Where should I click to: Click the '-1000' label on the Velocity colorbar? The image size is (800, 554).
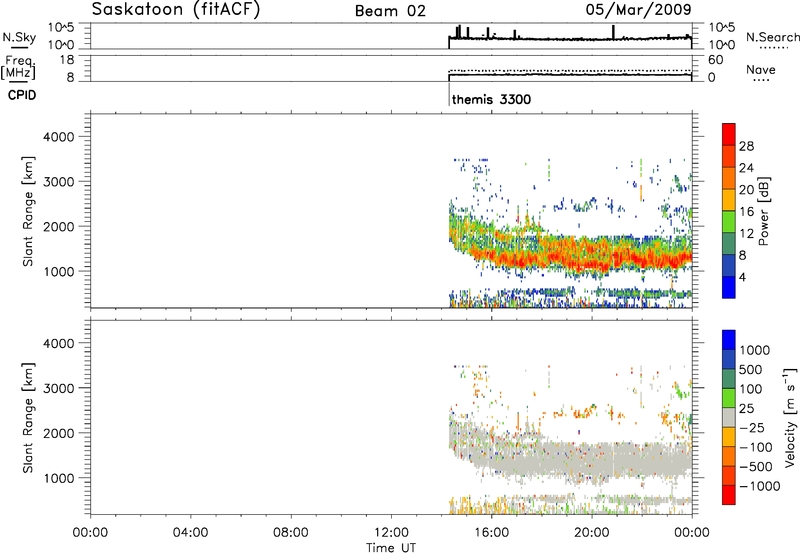click(x=760, y=486)
